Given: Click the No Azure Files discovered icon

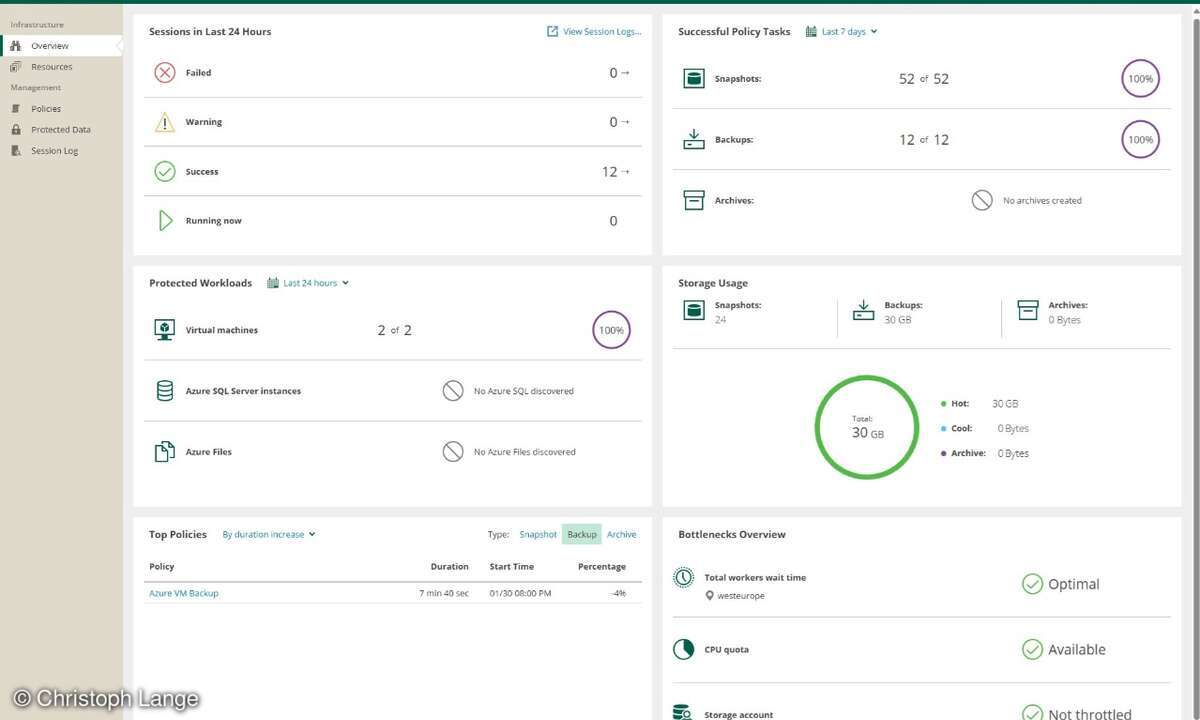Looking at the screenshot, I should 453,452.
